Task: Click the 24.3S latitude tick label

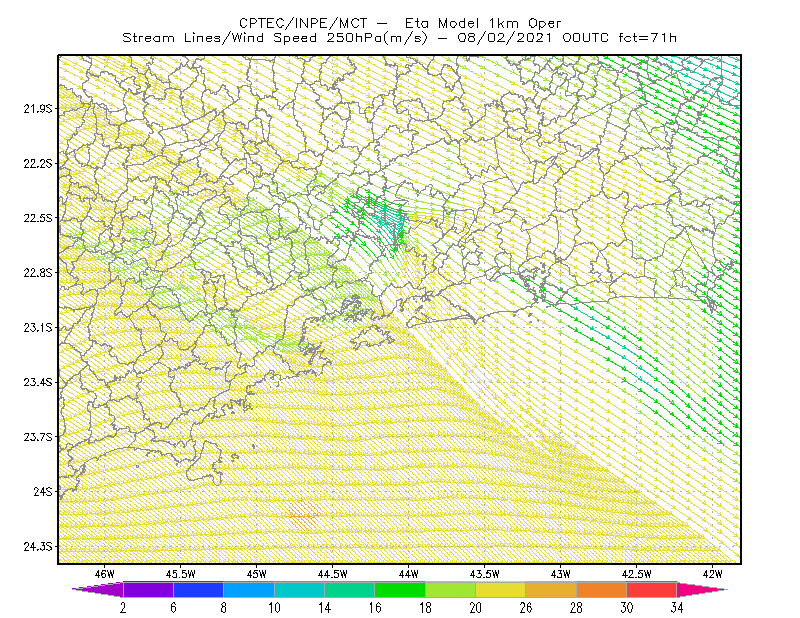Action: click(x=38, y=547)
